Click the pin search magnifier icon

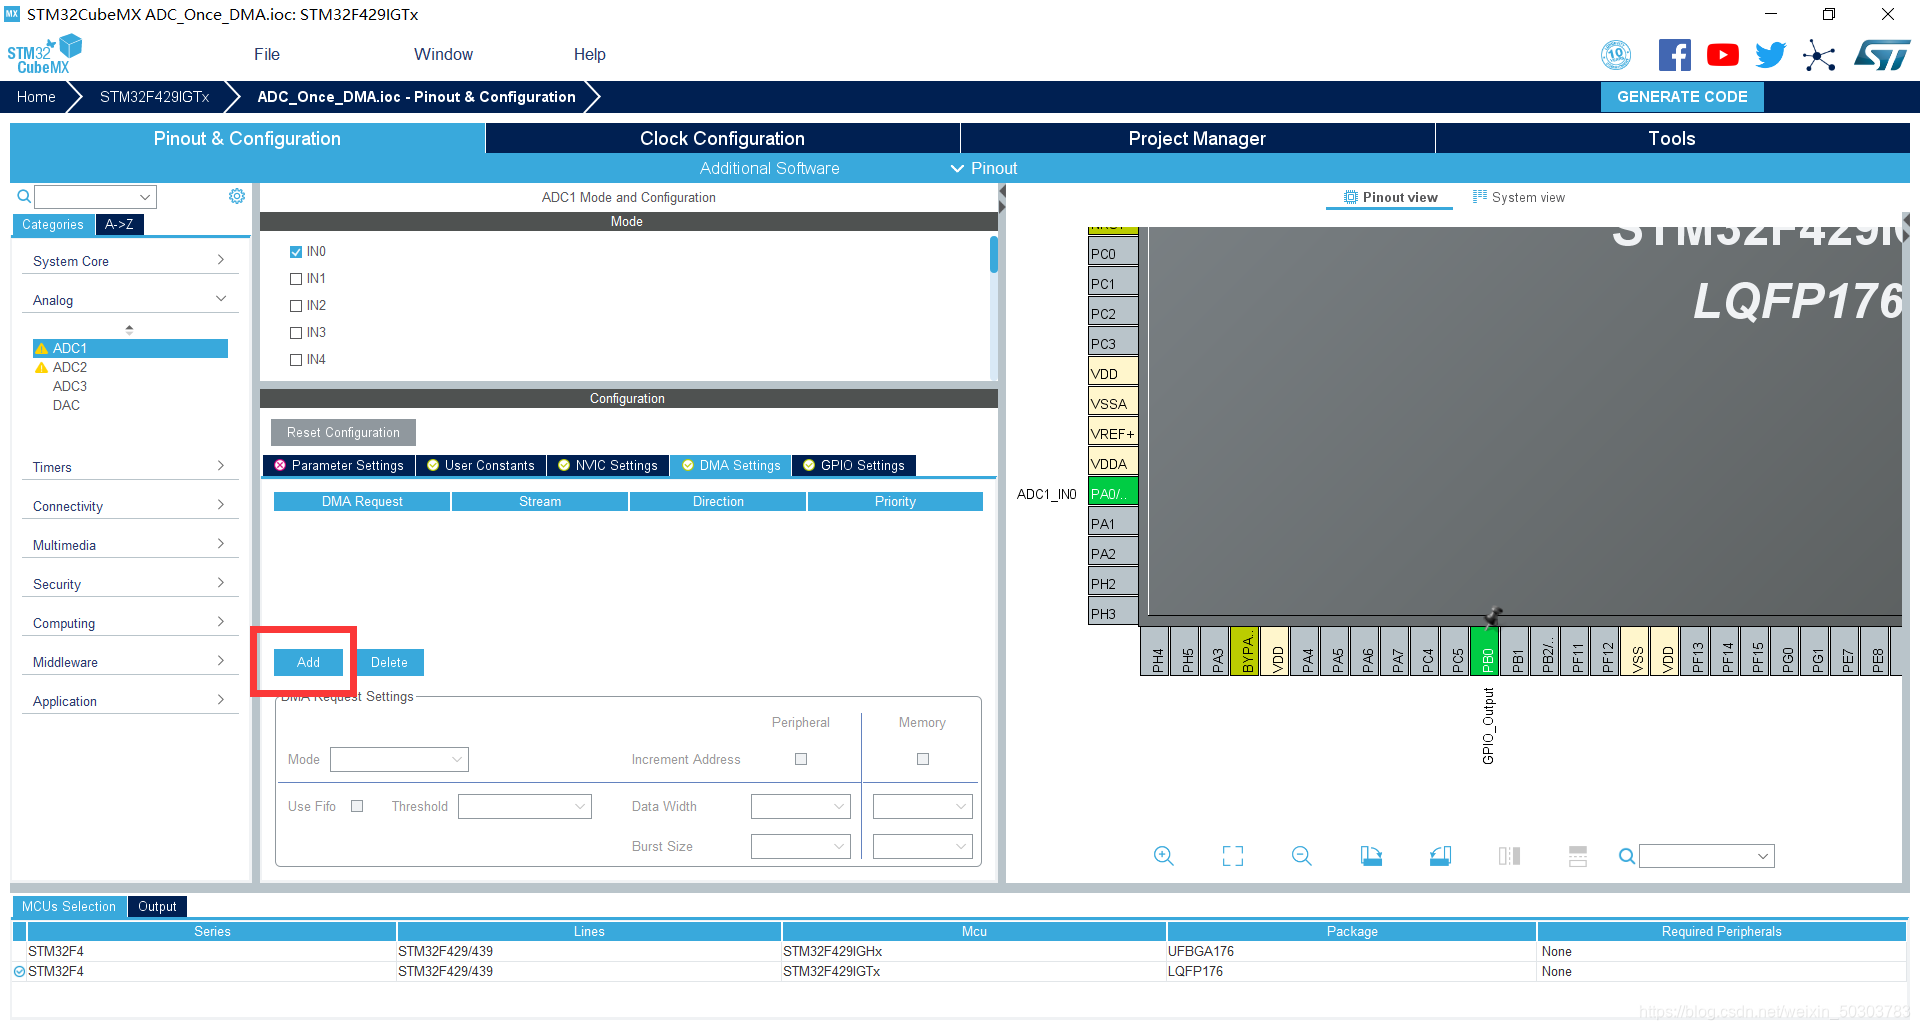point(1627,856)
